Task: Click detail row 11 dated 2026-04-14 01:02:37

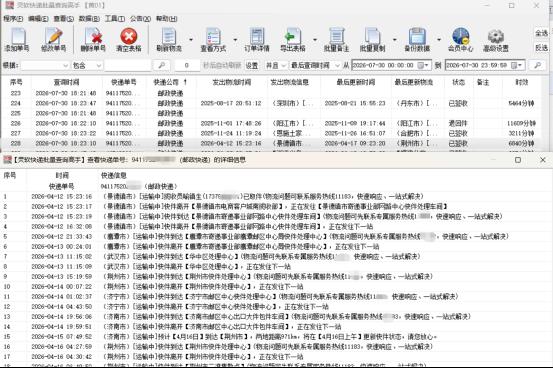Action: pyautogui.click(x=275, y=297)
